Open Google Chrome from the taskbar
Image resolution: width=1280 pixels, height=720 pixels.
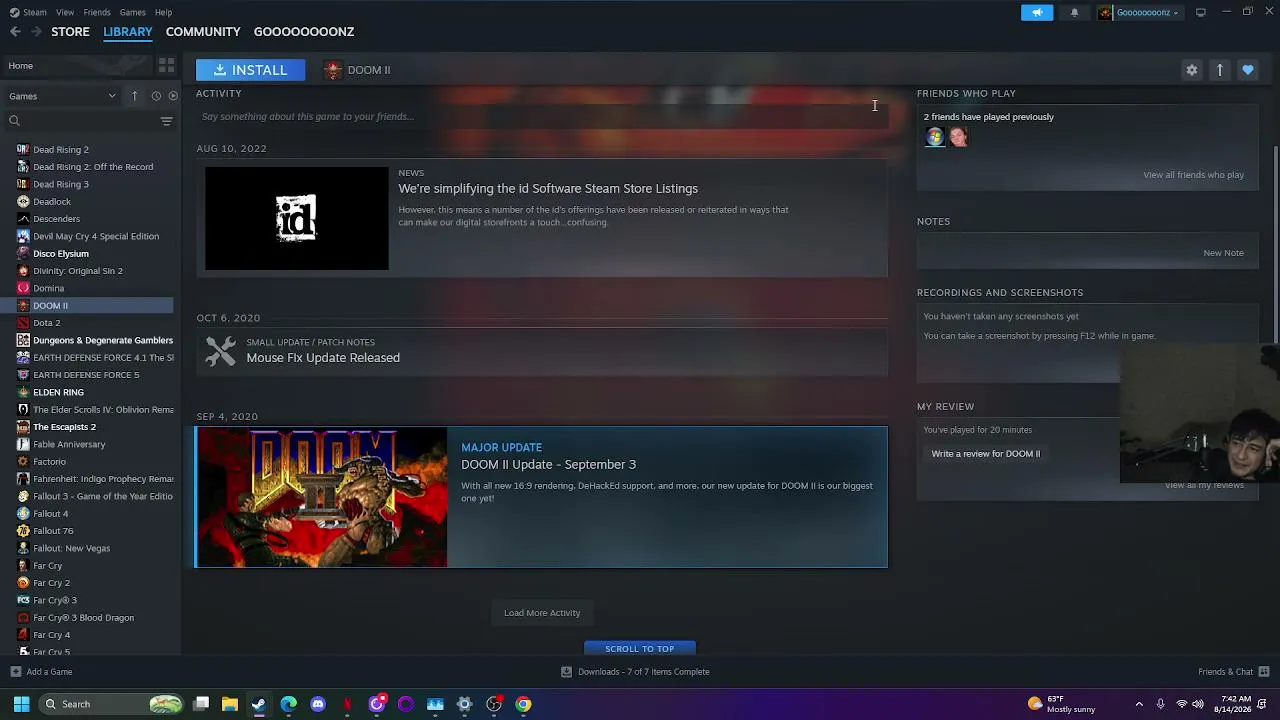click(x=523, y=704)
